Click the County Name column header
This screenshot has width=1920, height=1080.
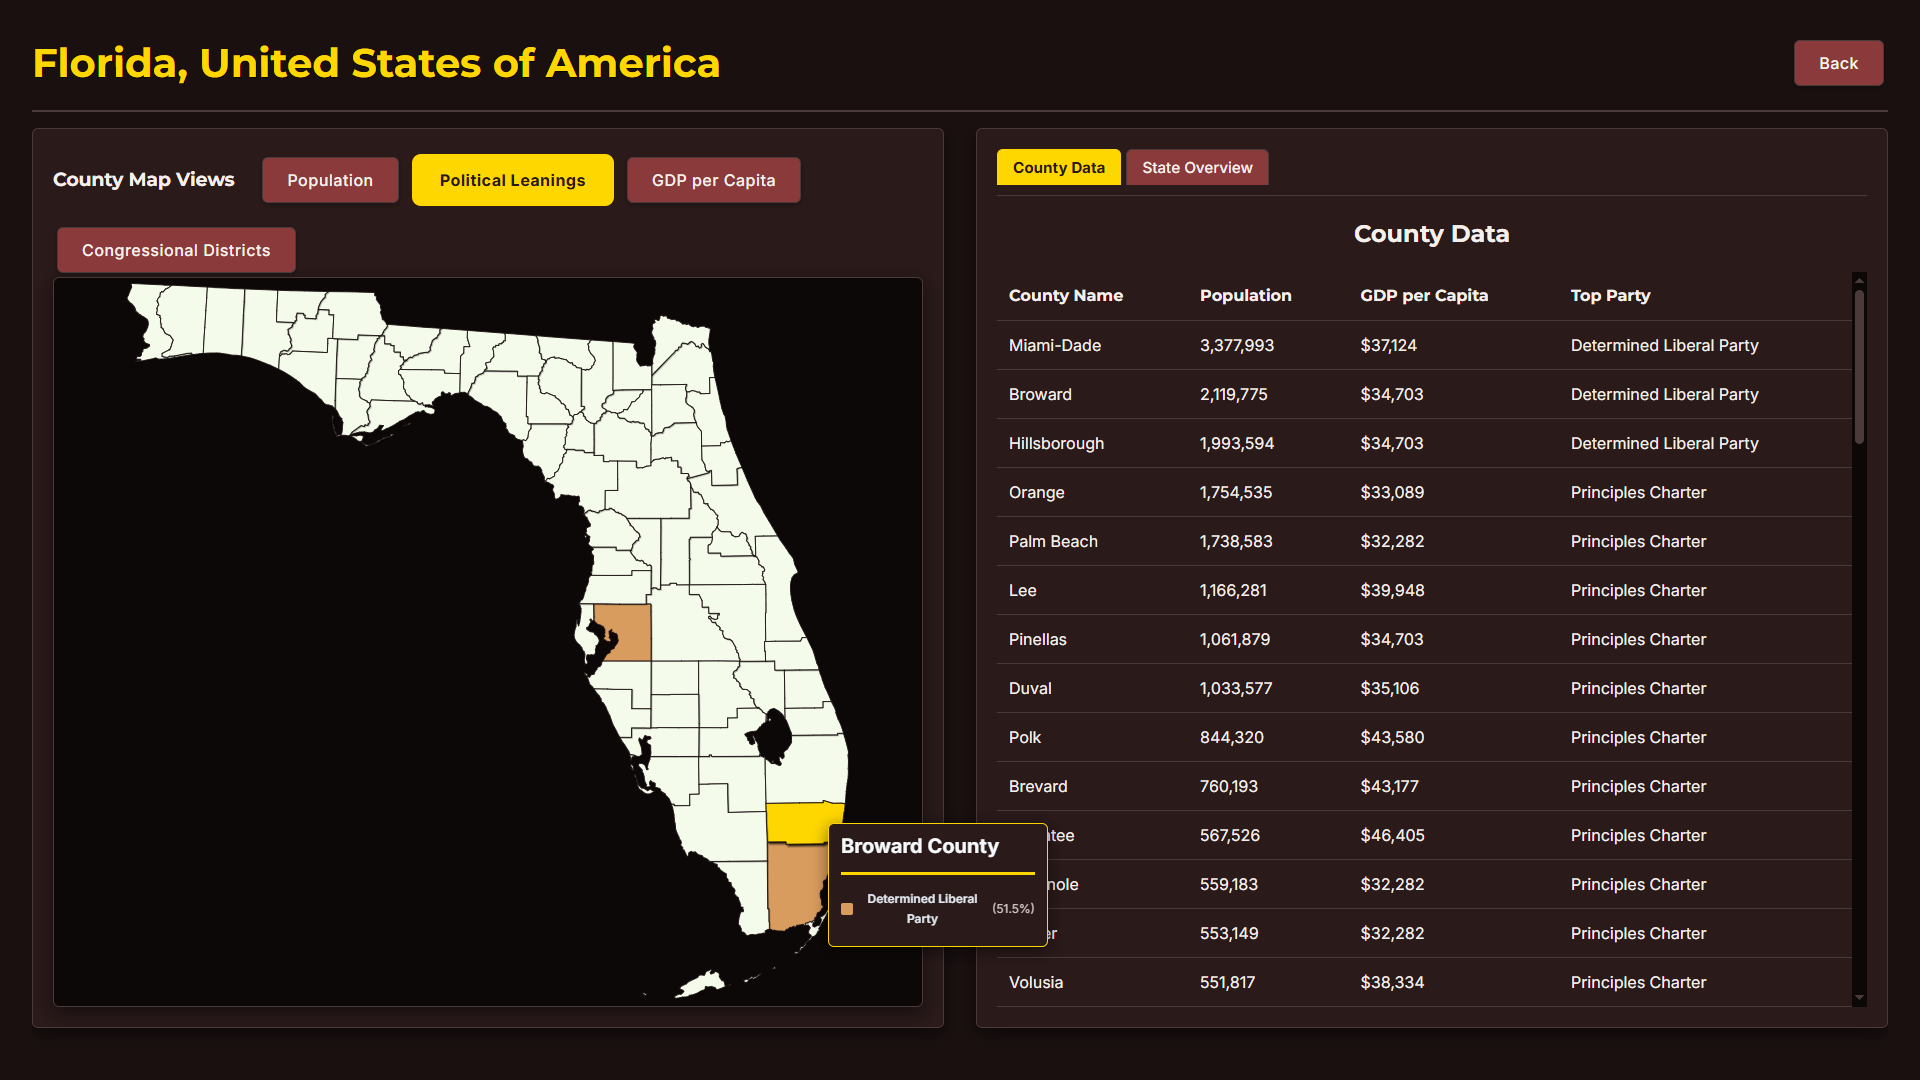coord(1065,296)
